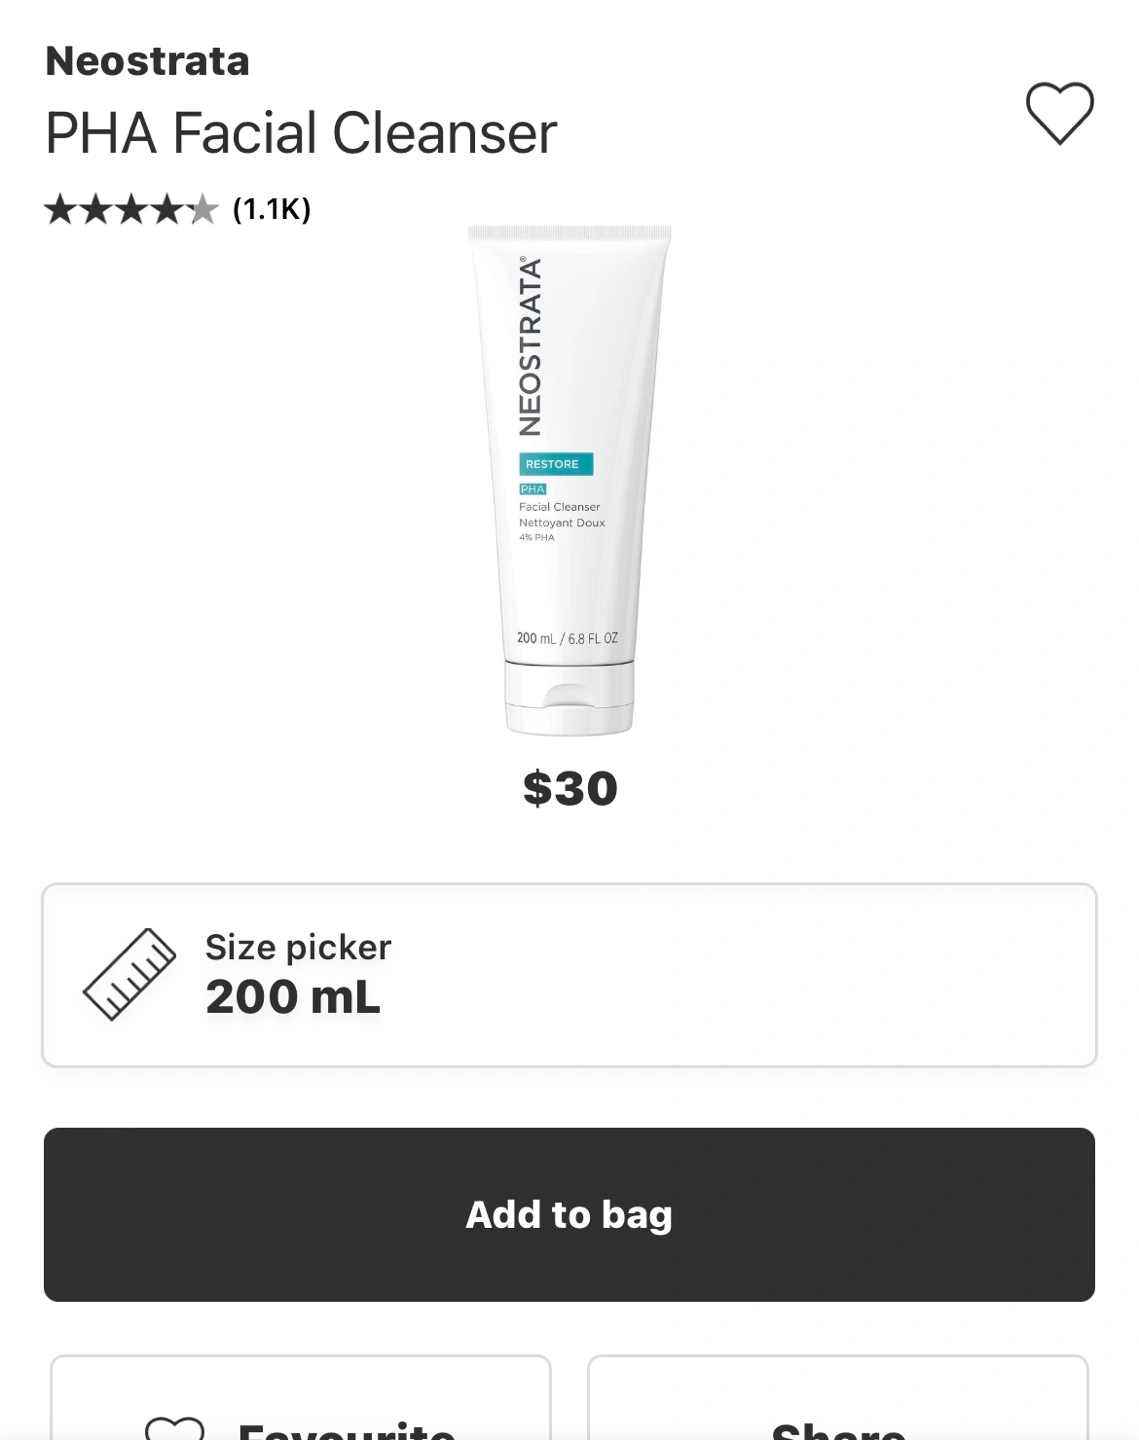Click the Add to bag button
This screenshot has height=1440, width=1139.
point(569,1215)
